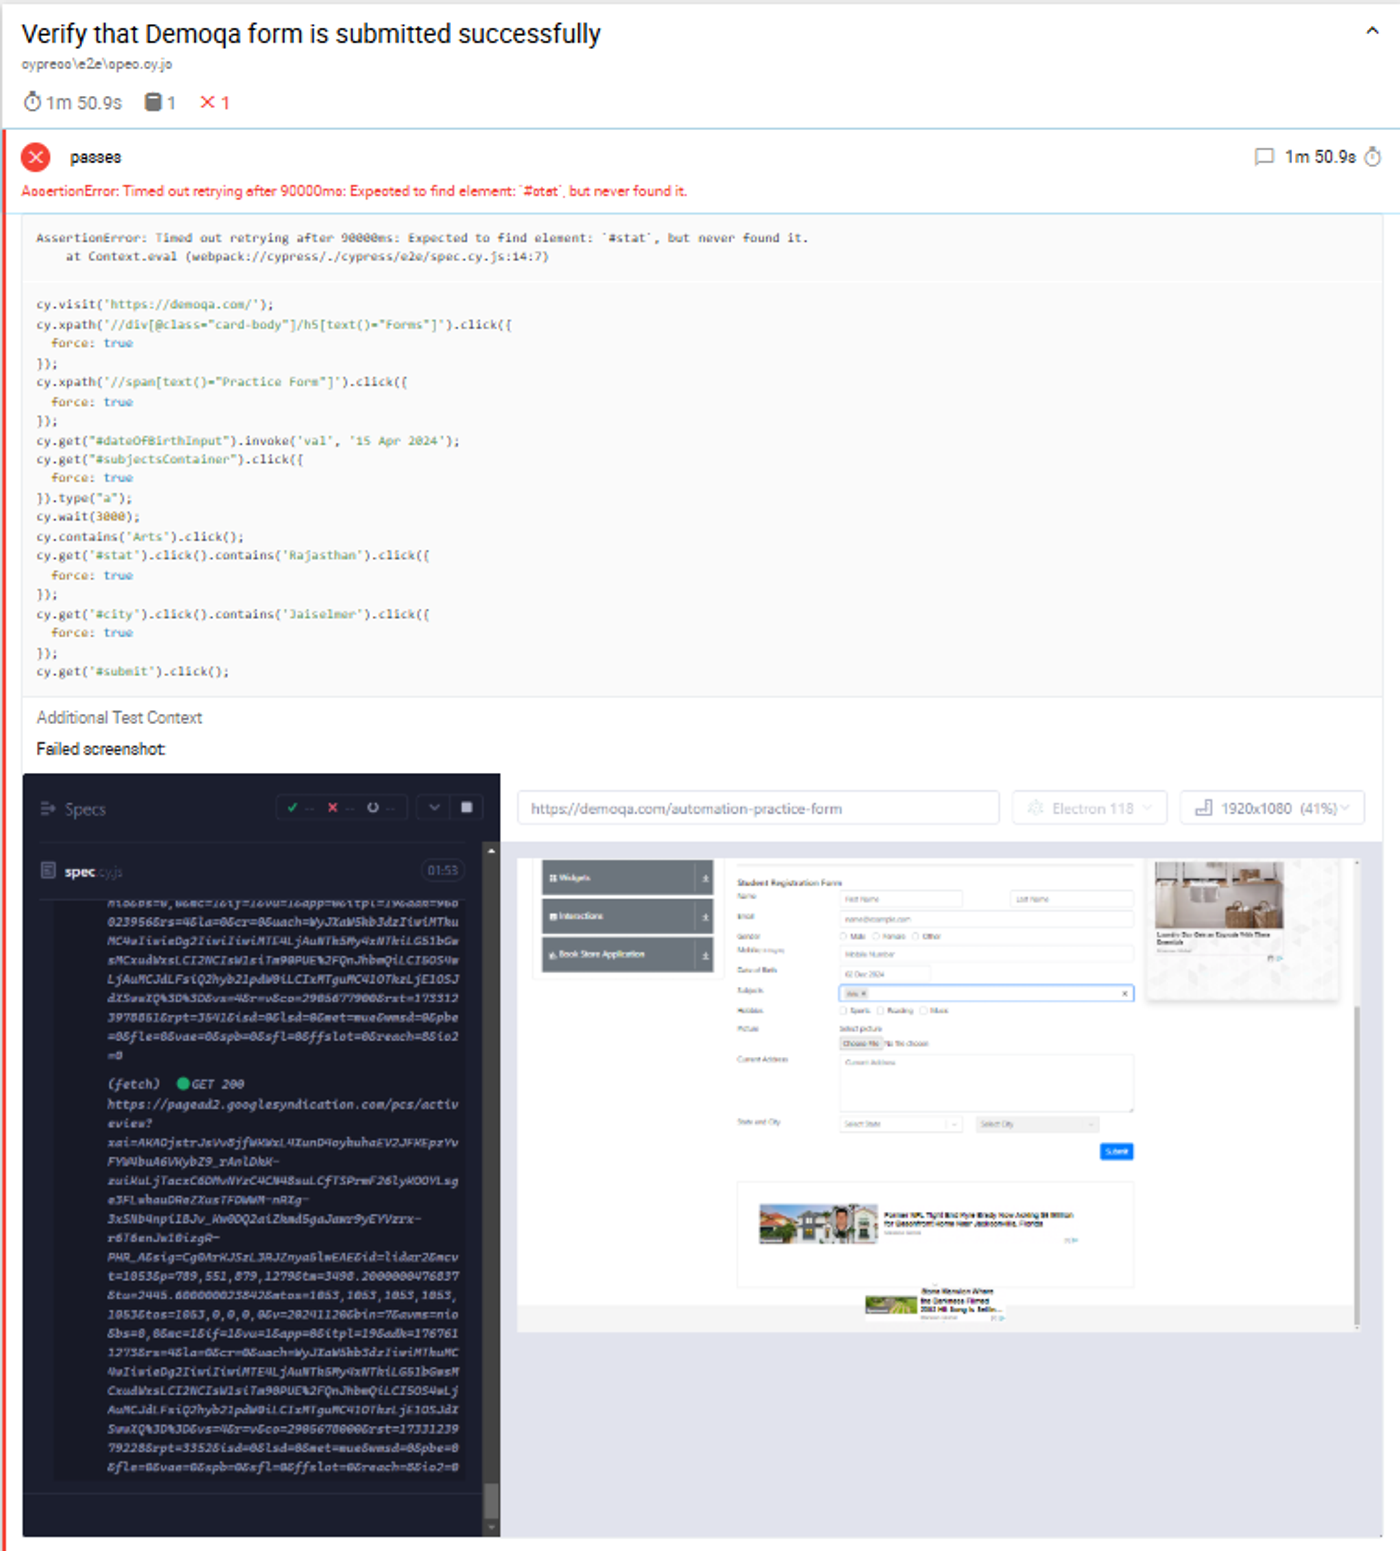Click the suite duration clock icon
Viewport: 1400px width, 1551px height.
pos(33,102)
